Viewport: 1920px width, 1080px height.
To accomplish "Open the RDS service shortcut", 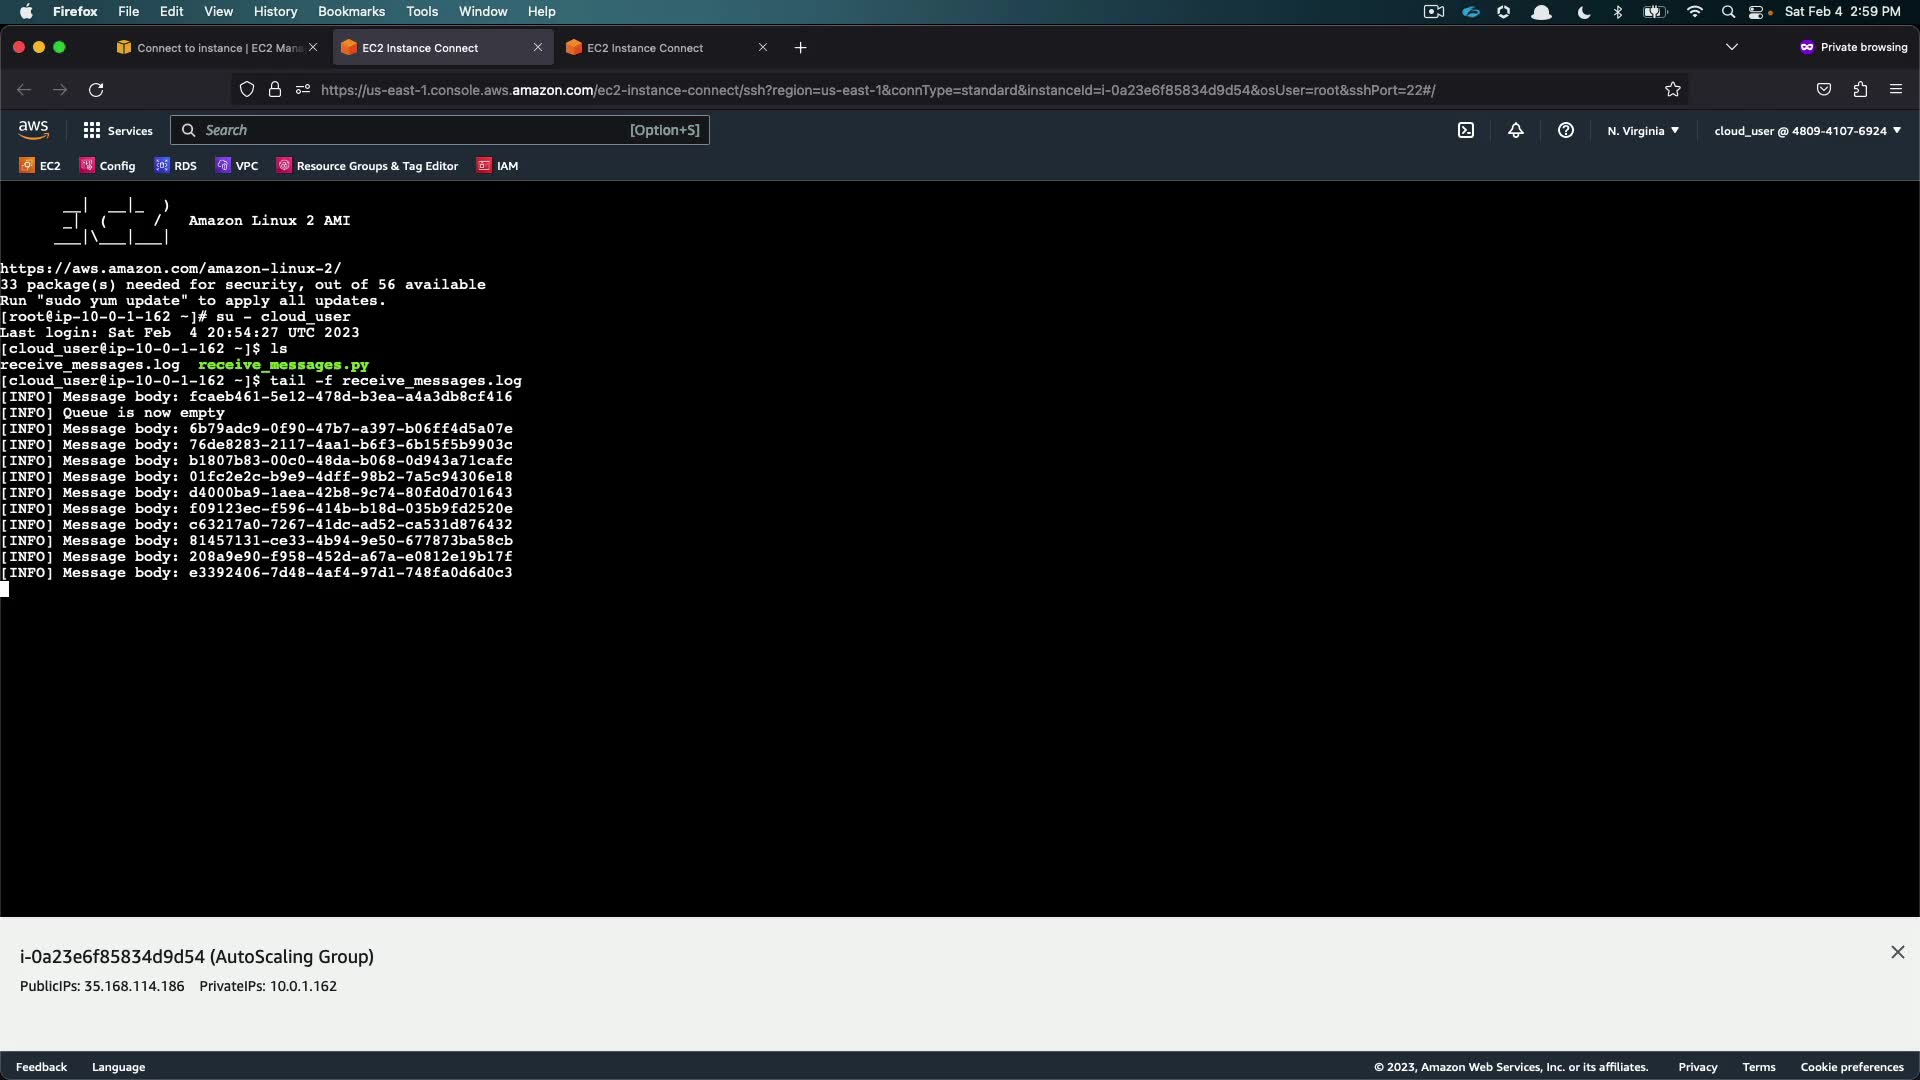I will (x=176, y=166).
